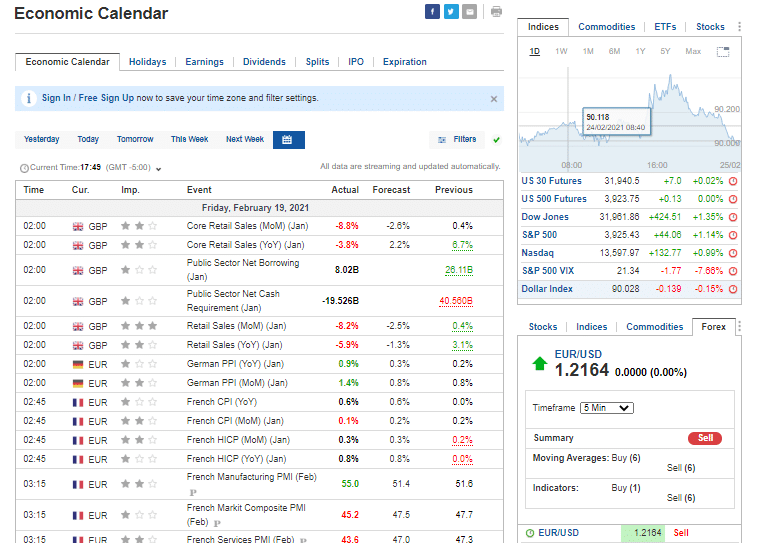Select the 1D chart range
779x543 pixels.
click(535, 51)
